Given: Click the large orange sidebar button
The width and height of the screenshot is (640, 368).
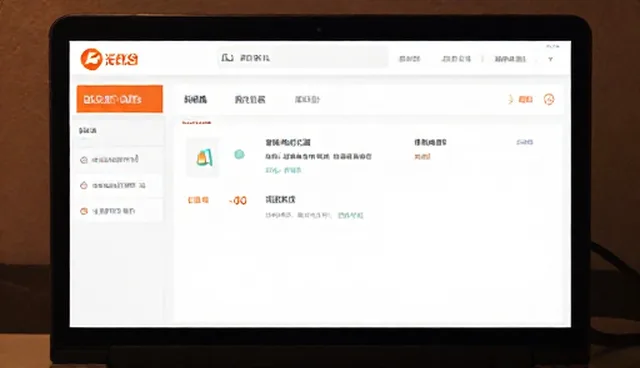Looking at the screenshot, I should pos(120,99).
